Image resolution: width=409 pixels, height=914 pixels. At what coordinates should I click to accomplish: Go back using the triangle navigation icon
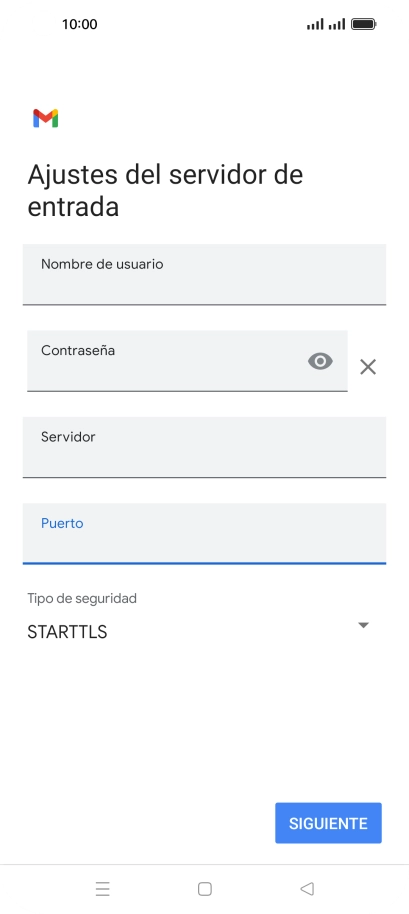307,889
